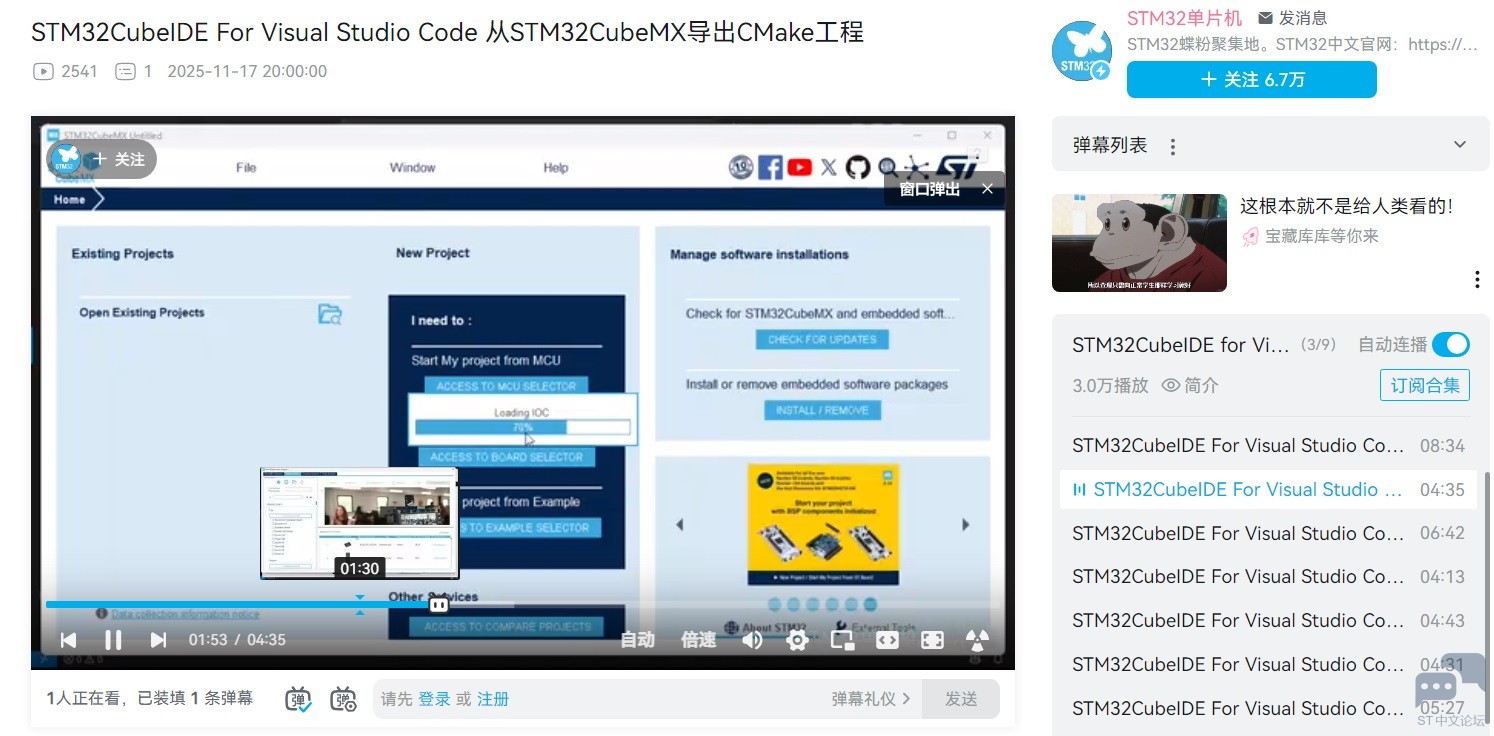Click the YouTube icon in the CubeMX video
Image resolution: width=1494 pixels, height=736 pixels.
[799, 167]
